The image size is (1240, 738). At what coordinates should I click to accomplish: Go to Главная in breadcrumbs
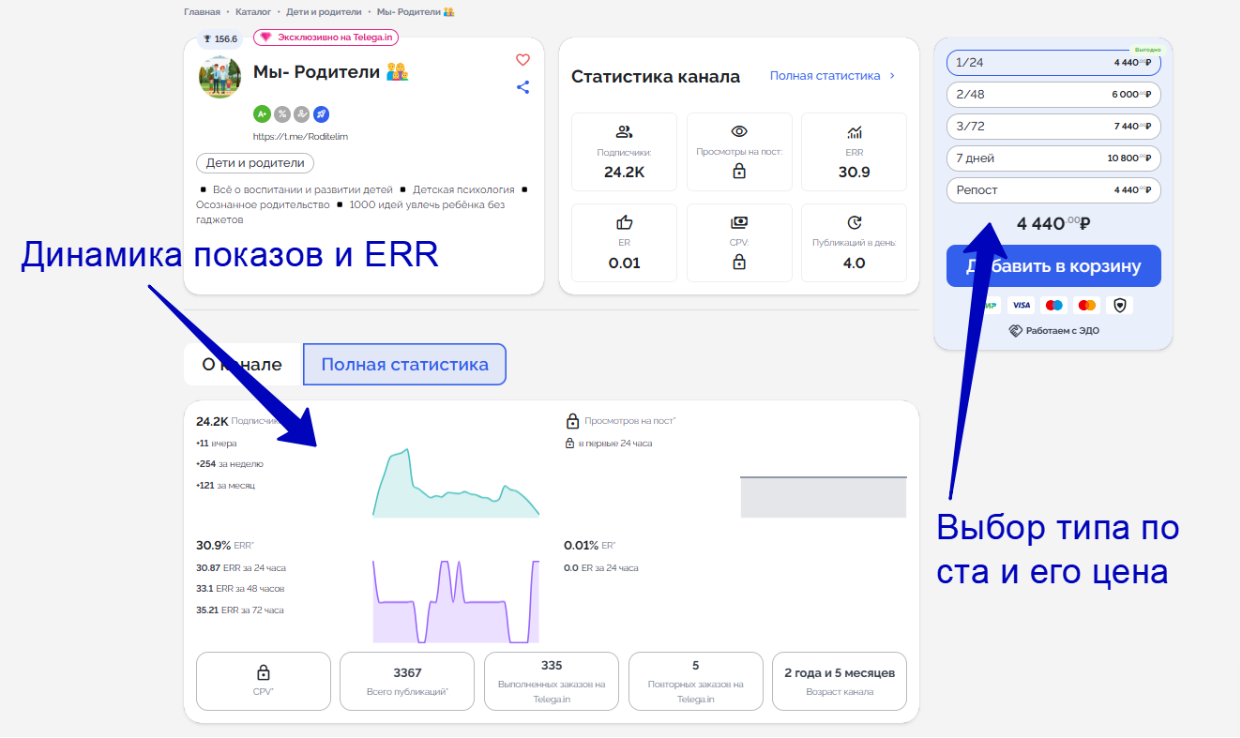pyautogui.click(x=202, y=12)
